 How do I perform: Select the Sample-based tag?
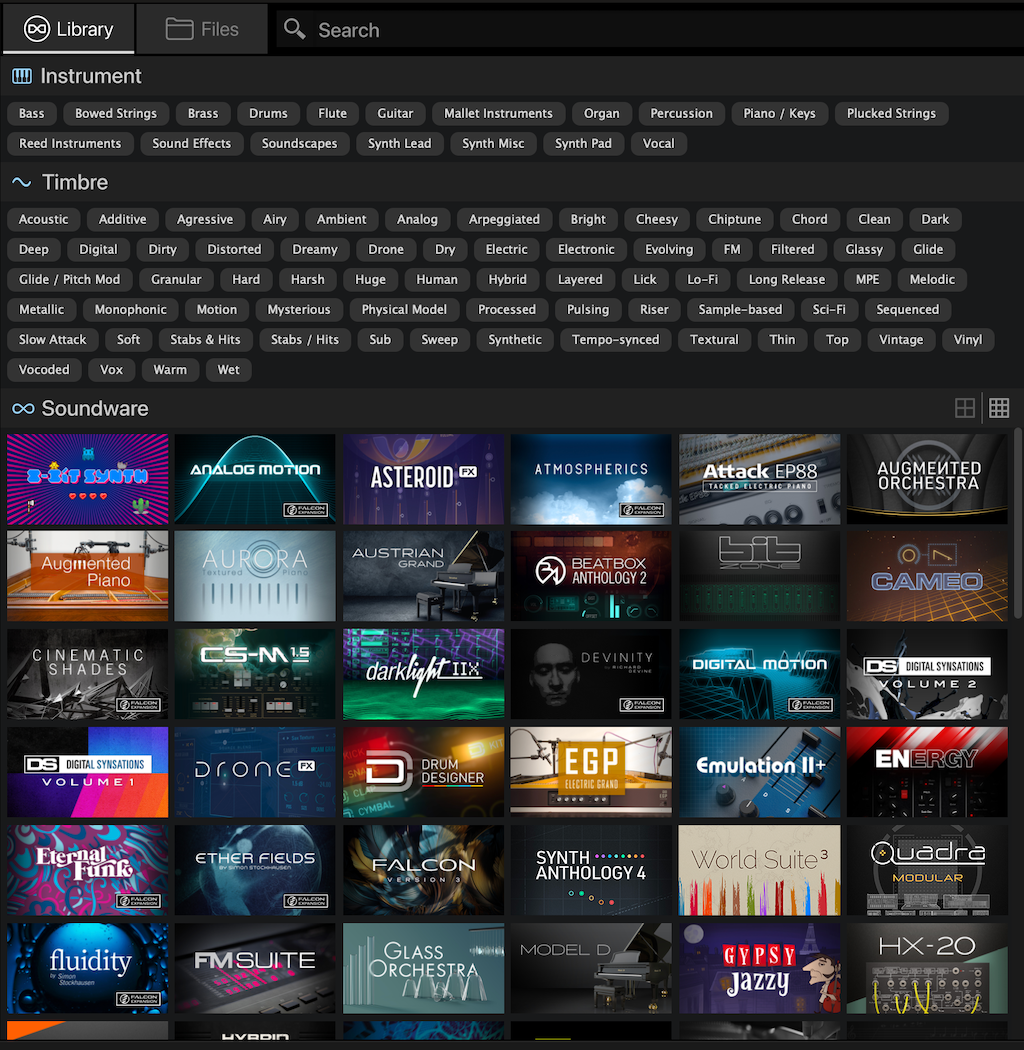click(x=740, y=309)
